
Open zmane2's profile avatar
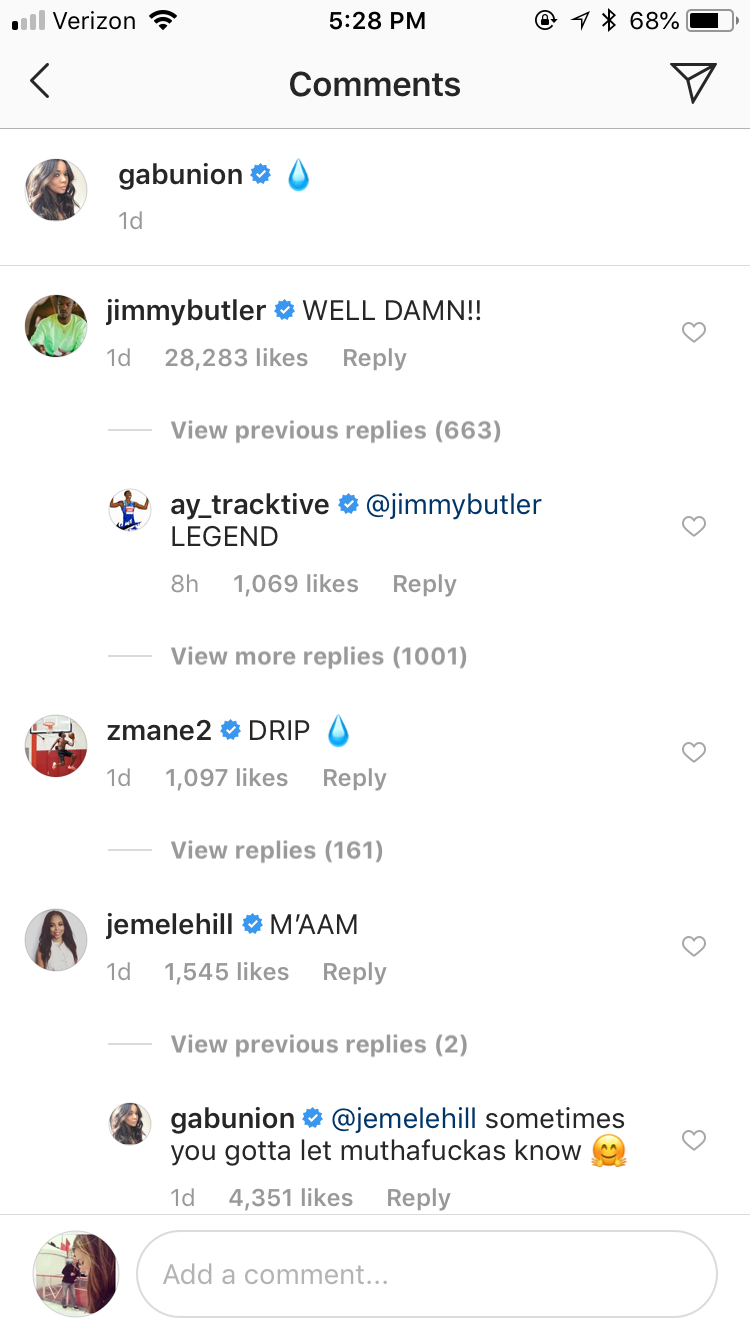56,746
